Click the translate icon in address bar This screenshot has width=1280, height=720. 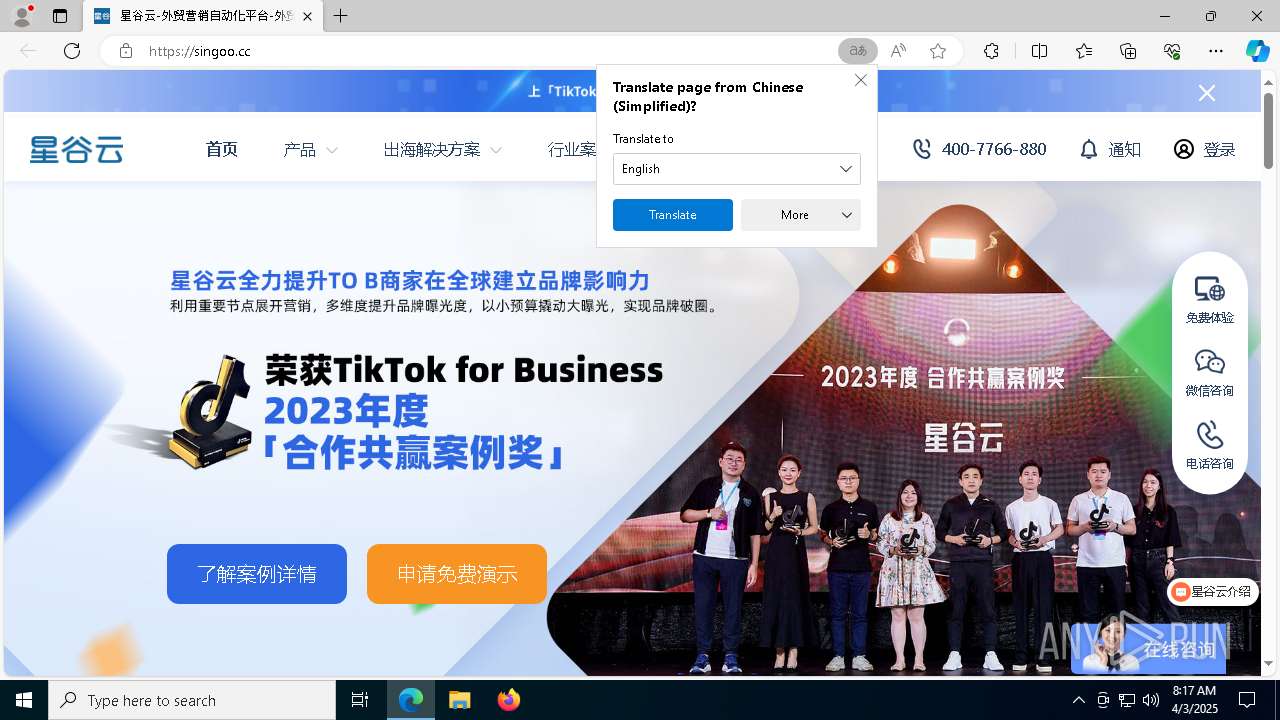pos(857,51)
